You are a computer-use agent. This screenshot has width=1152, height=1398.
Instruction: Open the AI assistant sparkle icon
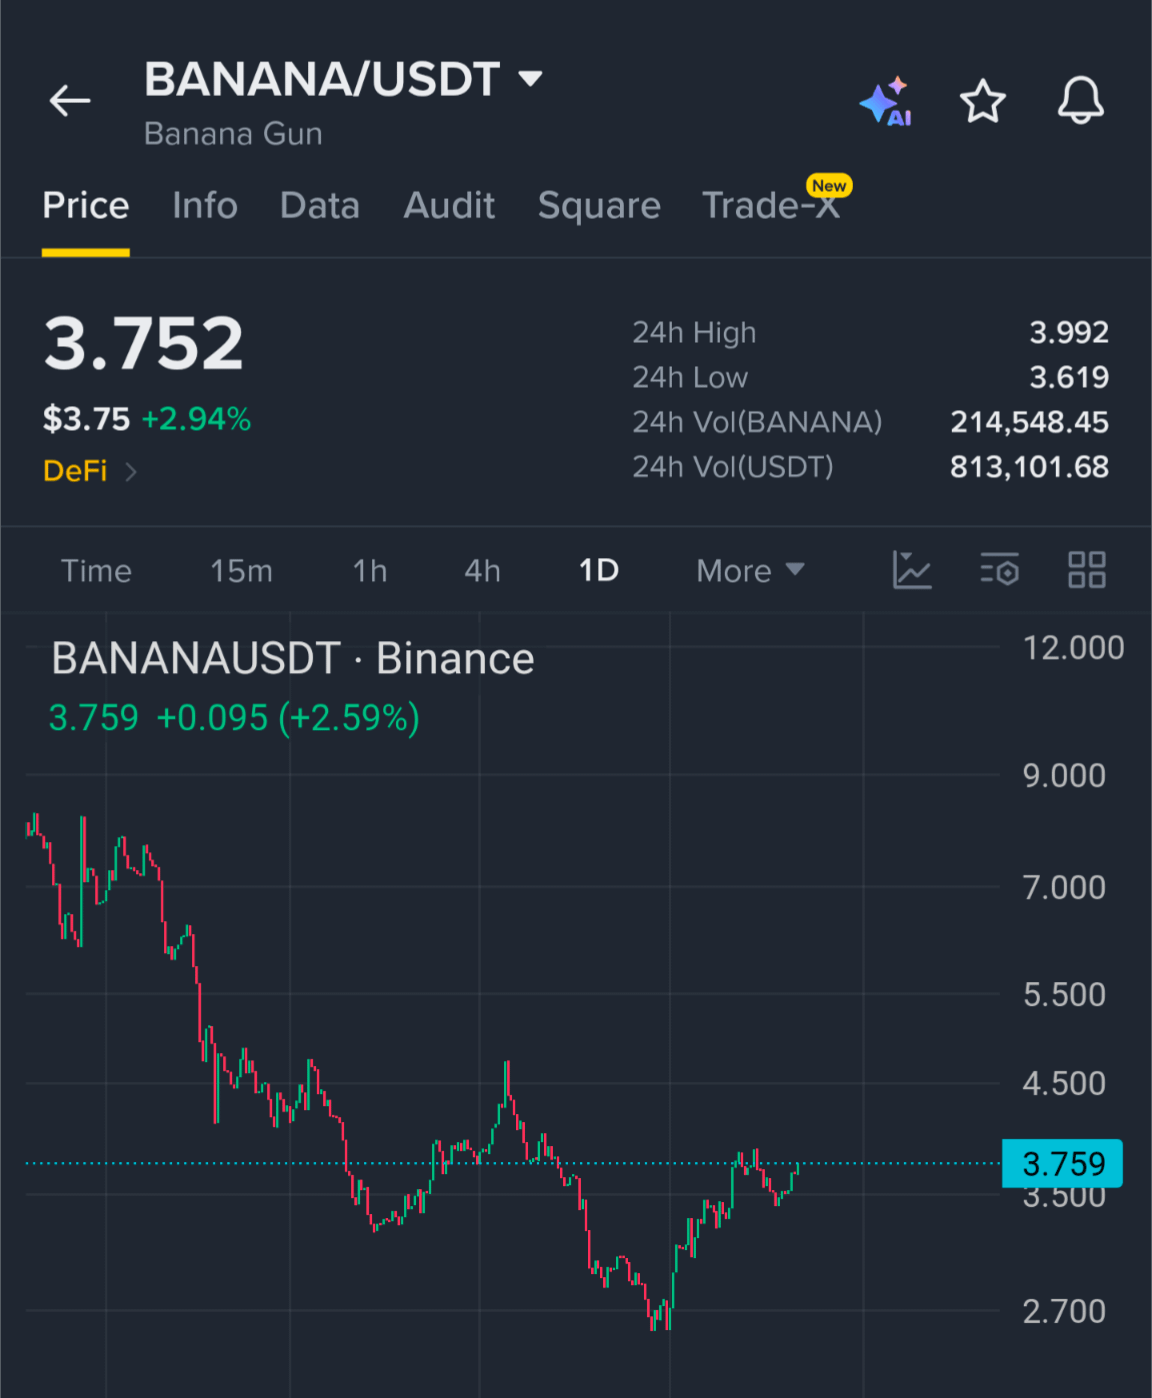pos(886,101)
